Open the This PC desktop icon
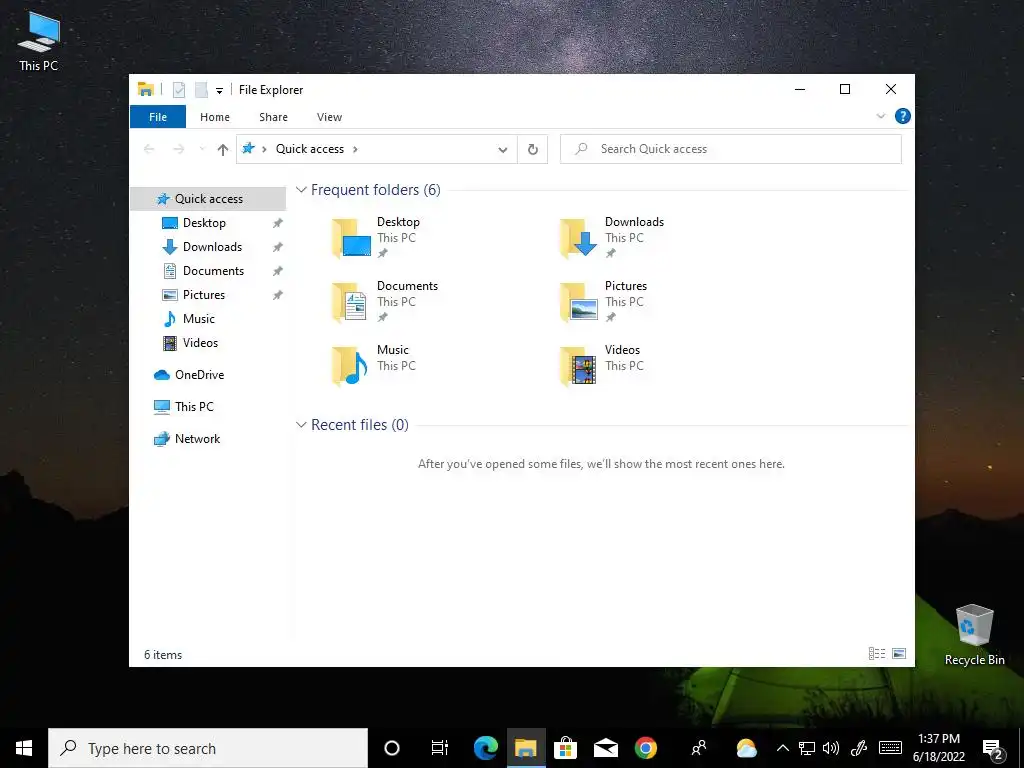 [x=39, y=40]
